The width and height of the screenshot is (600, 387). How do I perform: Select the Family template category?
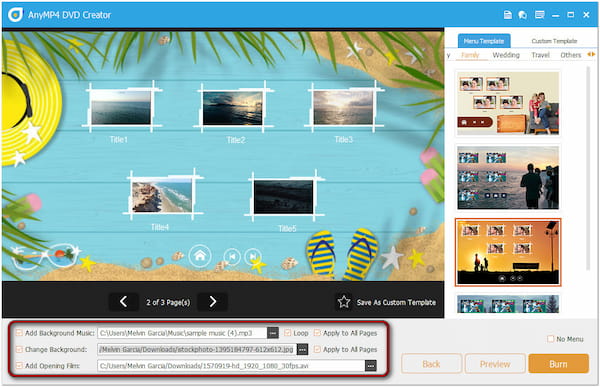tap(470, 55)
